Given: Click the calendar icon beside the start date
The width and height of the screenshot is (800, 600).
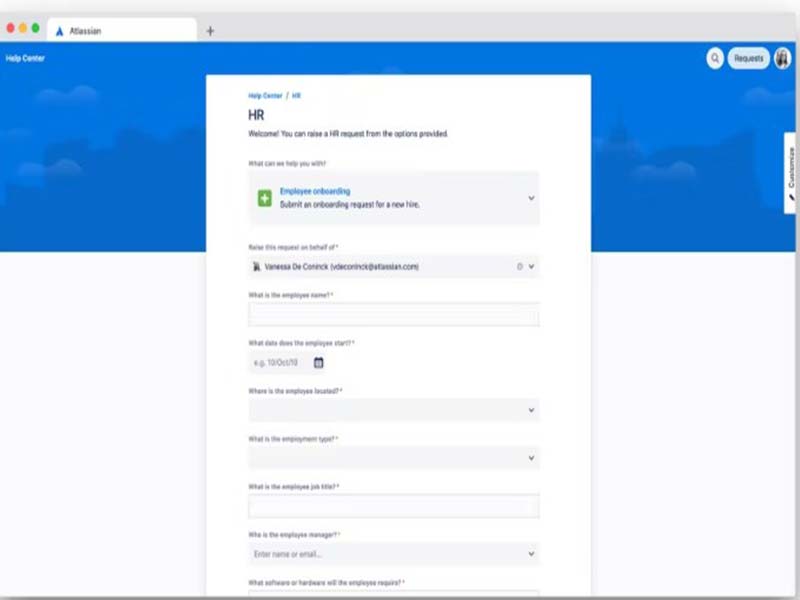Looking at the screenshot, I should point(320,363).
